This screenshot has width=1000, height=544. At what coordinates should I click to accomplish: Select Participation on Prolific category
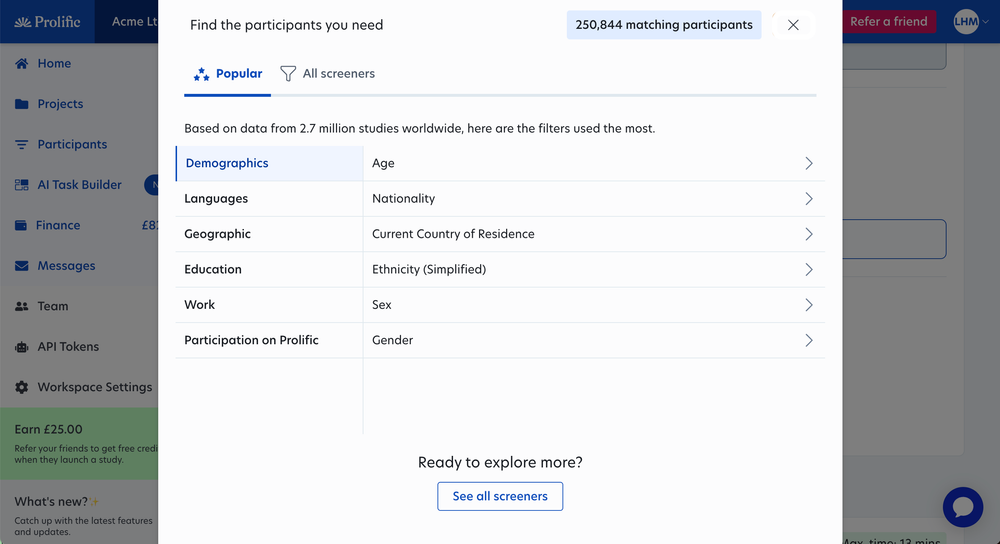tap(269, 341)
